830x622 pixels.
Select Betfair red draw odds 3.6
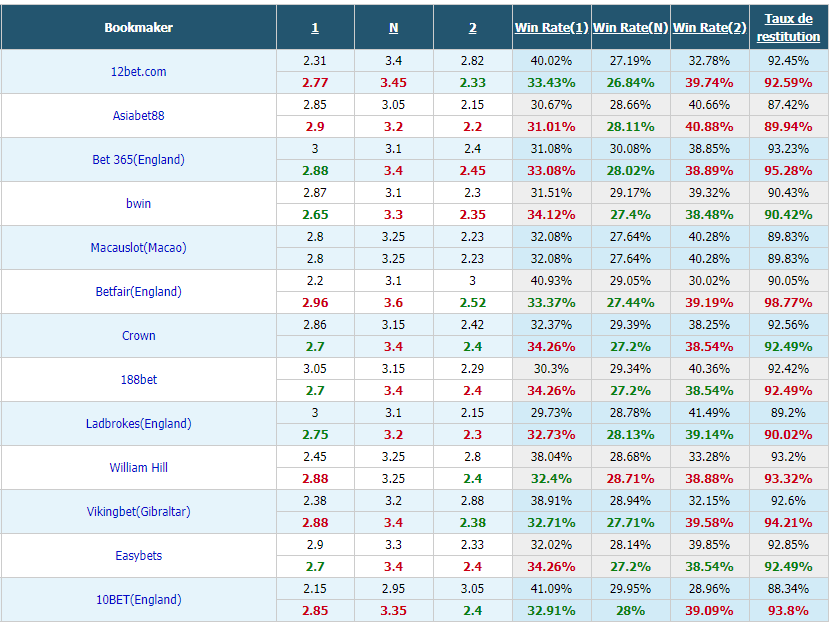point(393,303)
